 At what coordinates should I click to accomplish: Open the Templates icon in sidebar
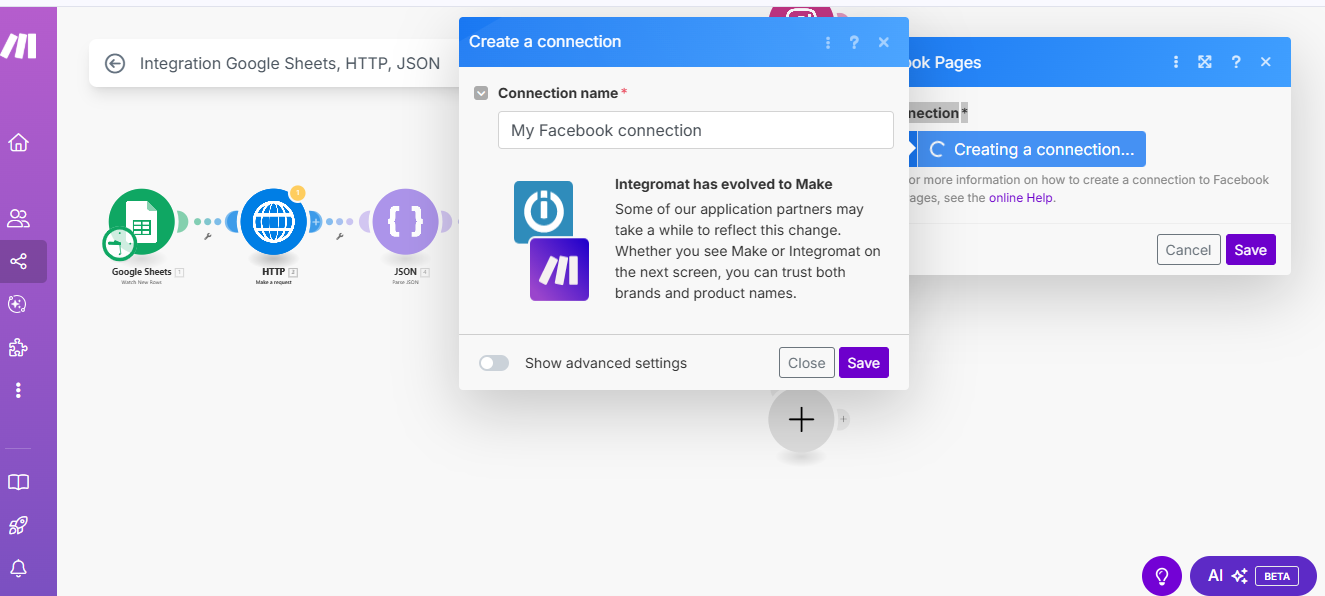17,304
